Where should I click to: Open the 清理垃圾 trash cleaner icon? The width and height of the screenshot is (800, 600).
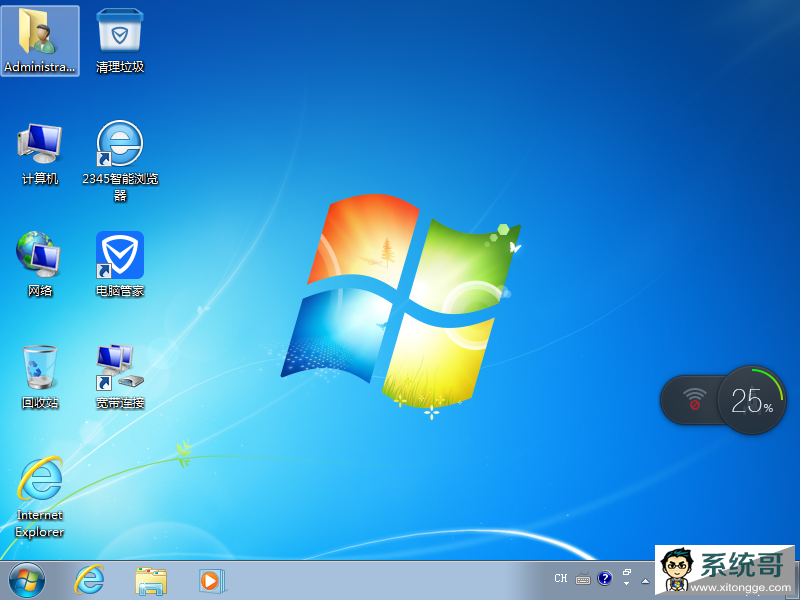[x=120, y=41]
